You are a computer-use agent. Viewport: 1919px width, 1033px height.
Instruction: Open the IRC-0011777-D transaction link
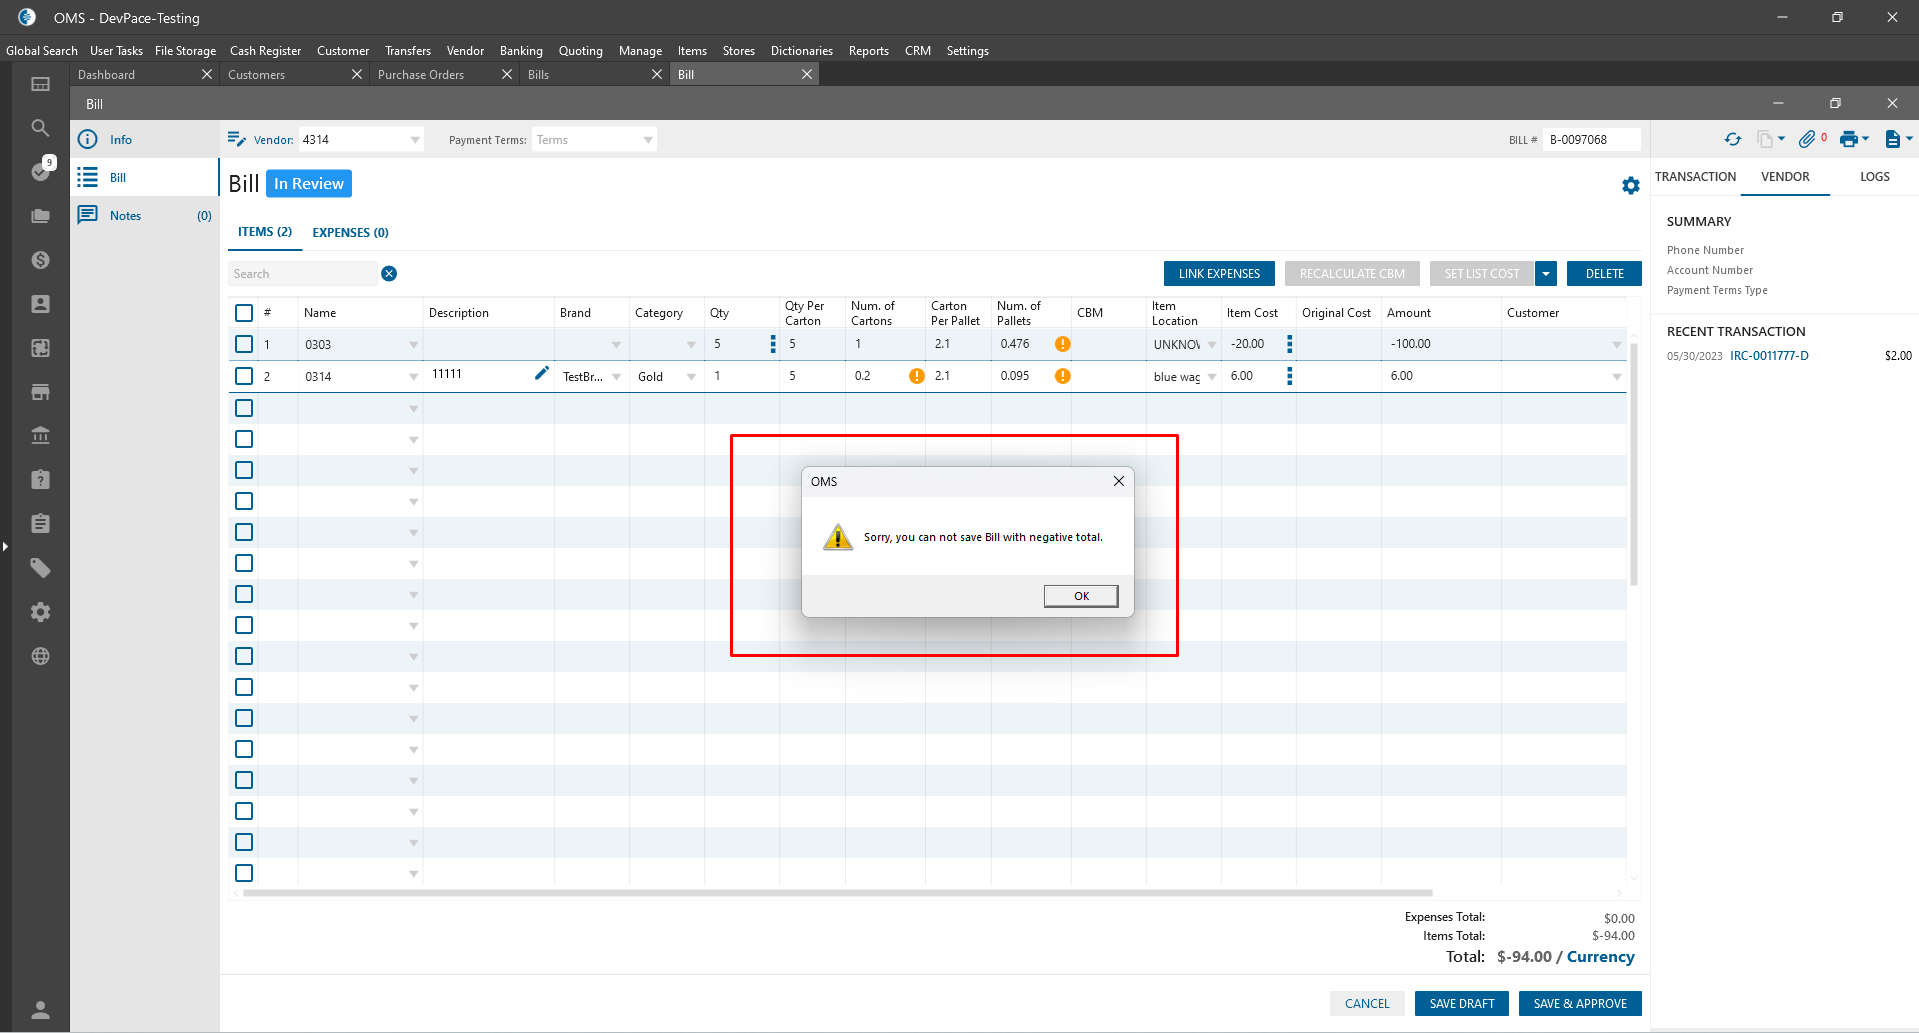pos(1769,356)
